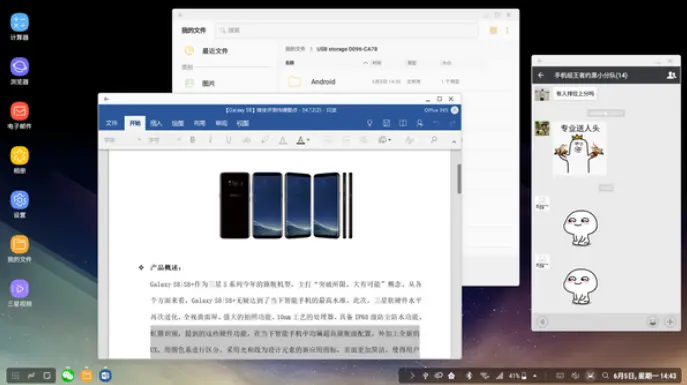687x385 pixels.
Task: Open the 文件 menu in Word
Action: coord(111,124)
